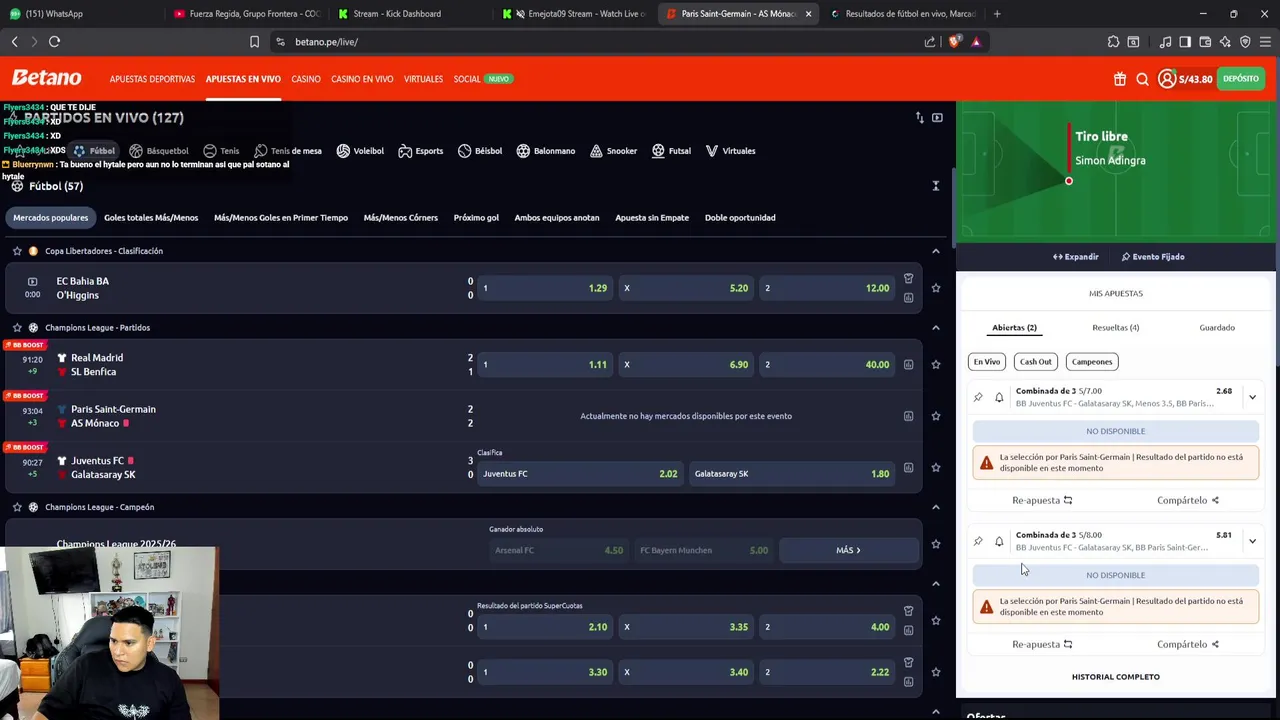Filter bets by Campeones
1280x720 pixels.
[1092, 362]
